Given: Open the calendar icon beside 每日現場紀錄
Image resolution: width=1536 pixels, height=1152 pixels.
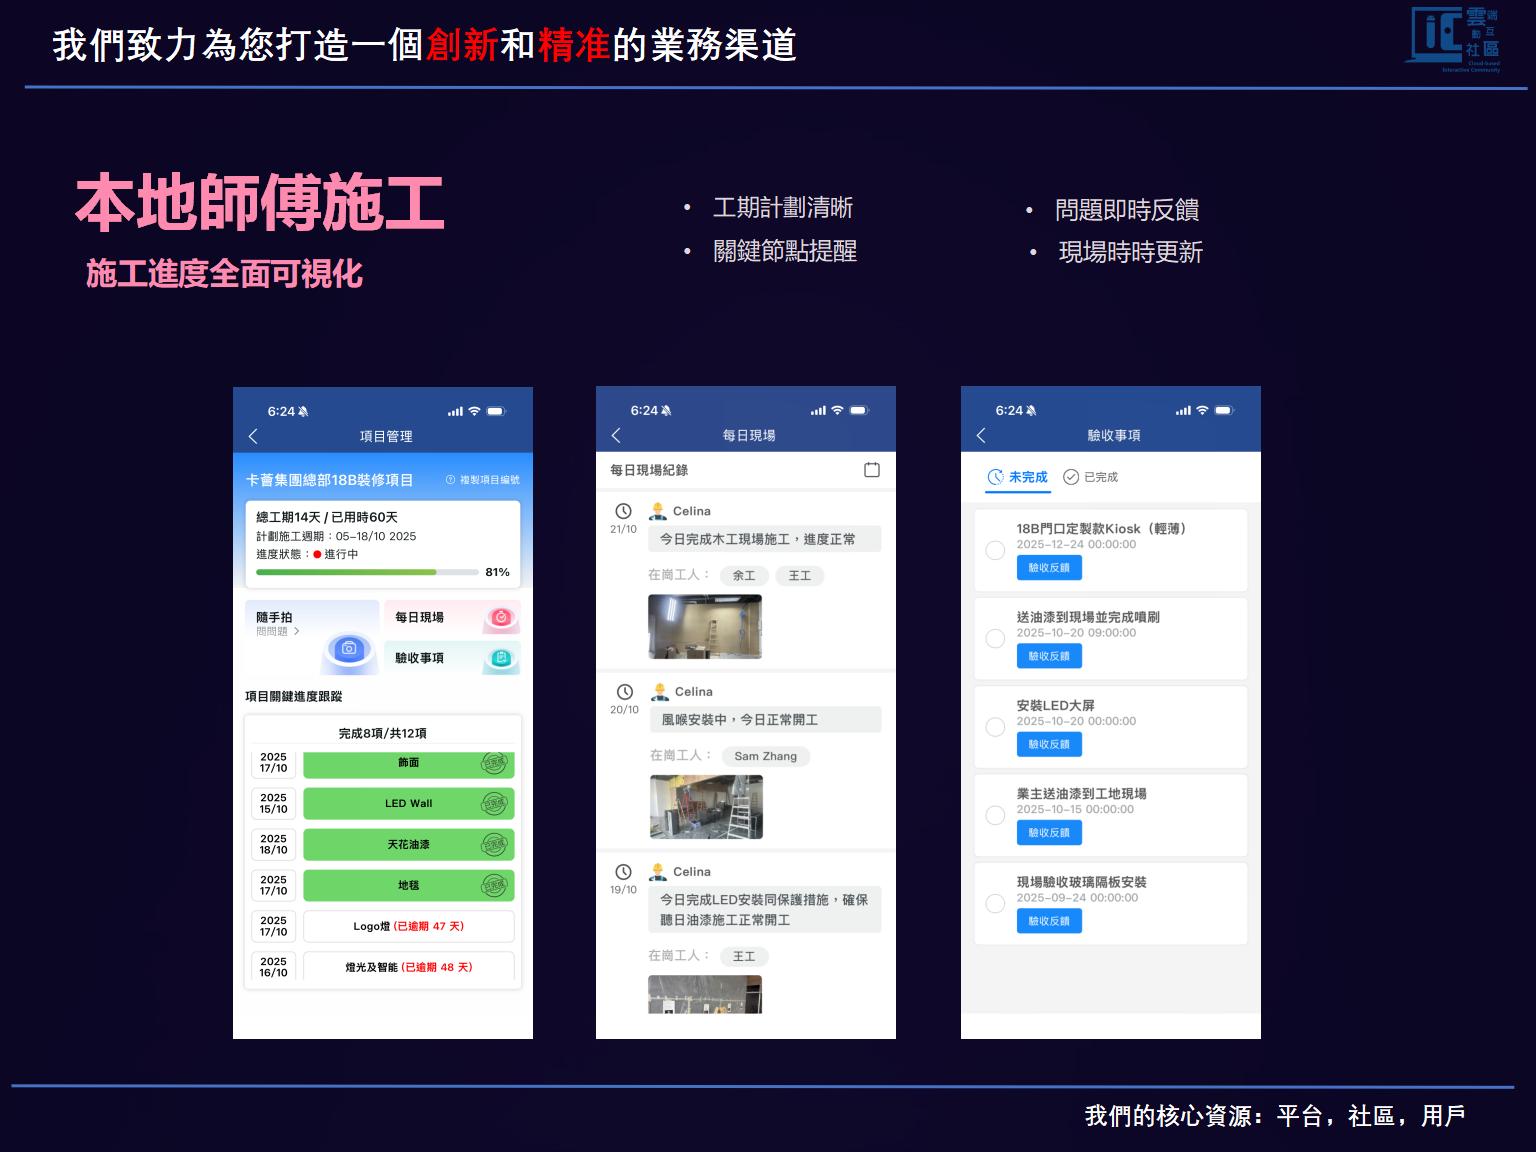Looking at the screenshot, I should [x=871, y=470].
